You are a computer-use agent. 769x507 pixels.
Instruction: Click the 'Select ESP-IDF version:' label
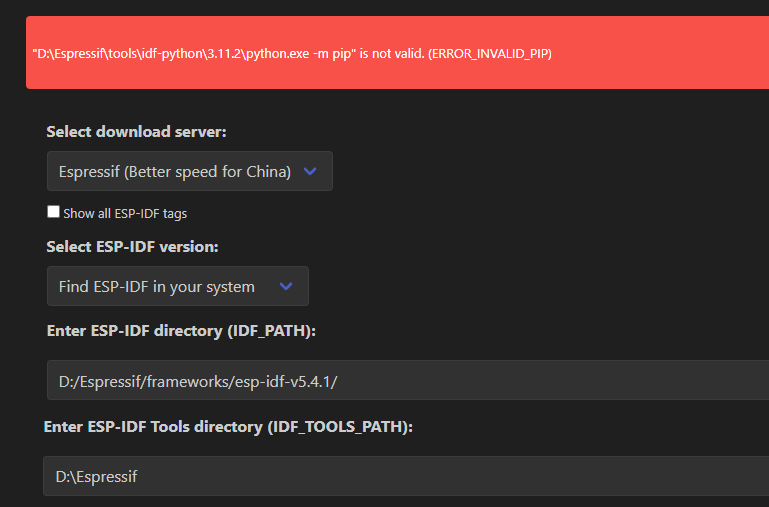pos(132,246)
